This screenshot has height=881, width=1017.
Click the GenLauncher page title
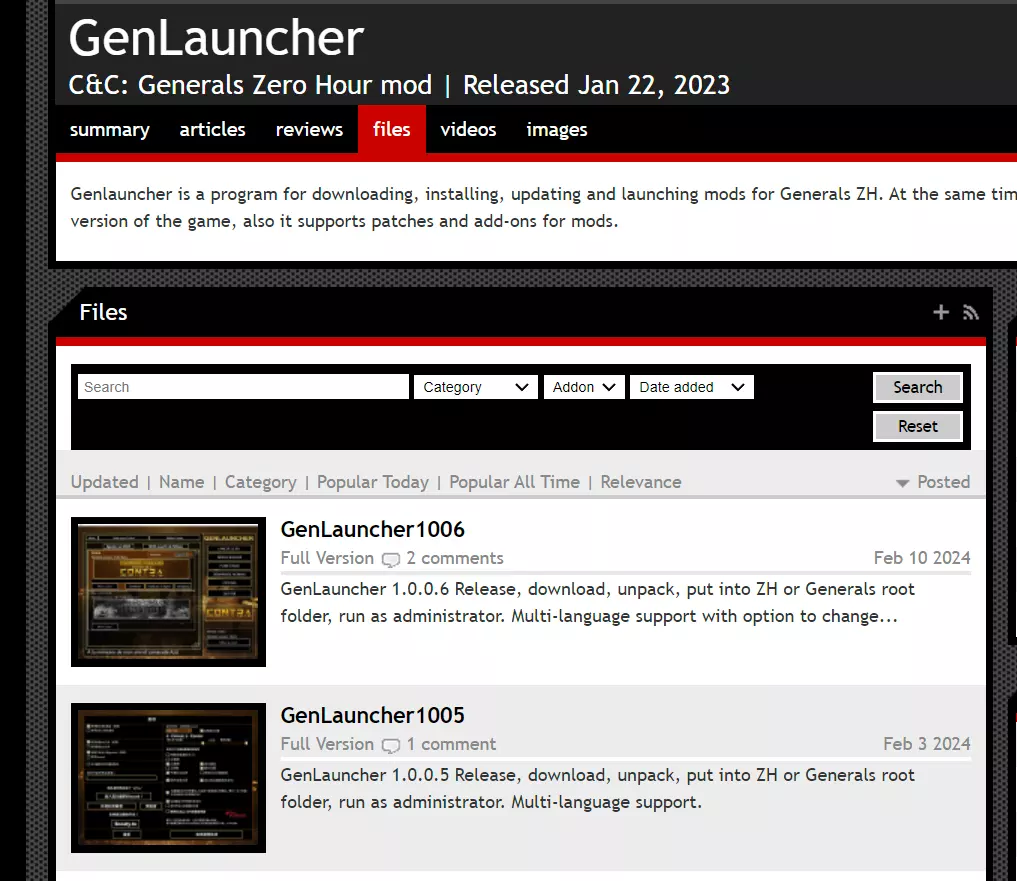point(216,38)
